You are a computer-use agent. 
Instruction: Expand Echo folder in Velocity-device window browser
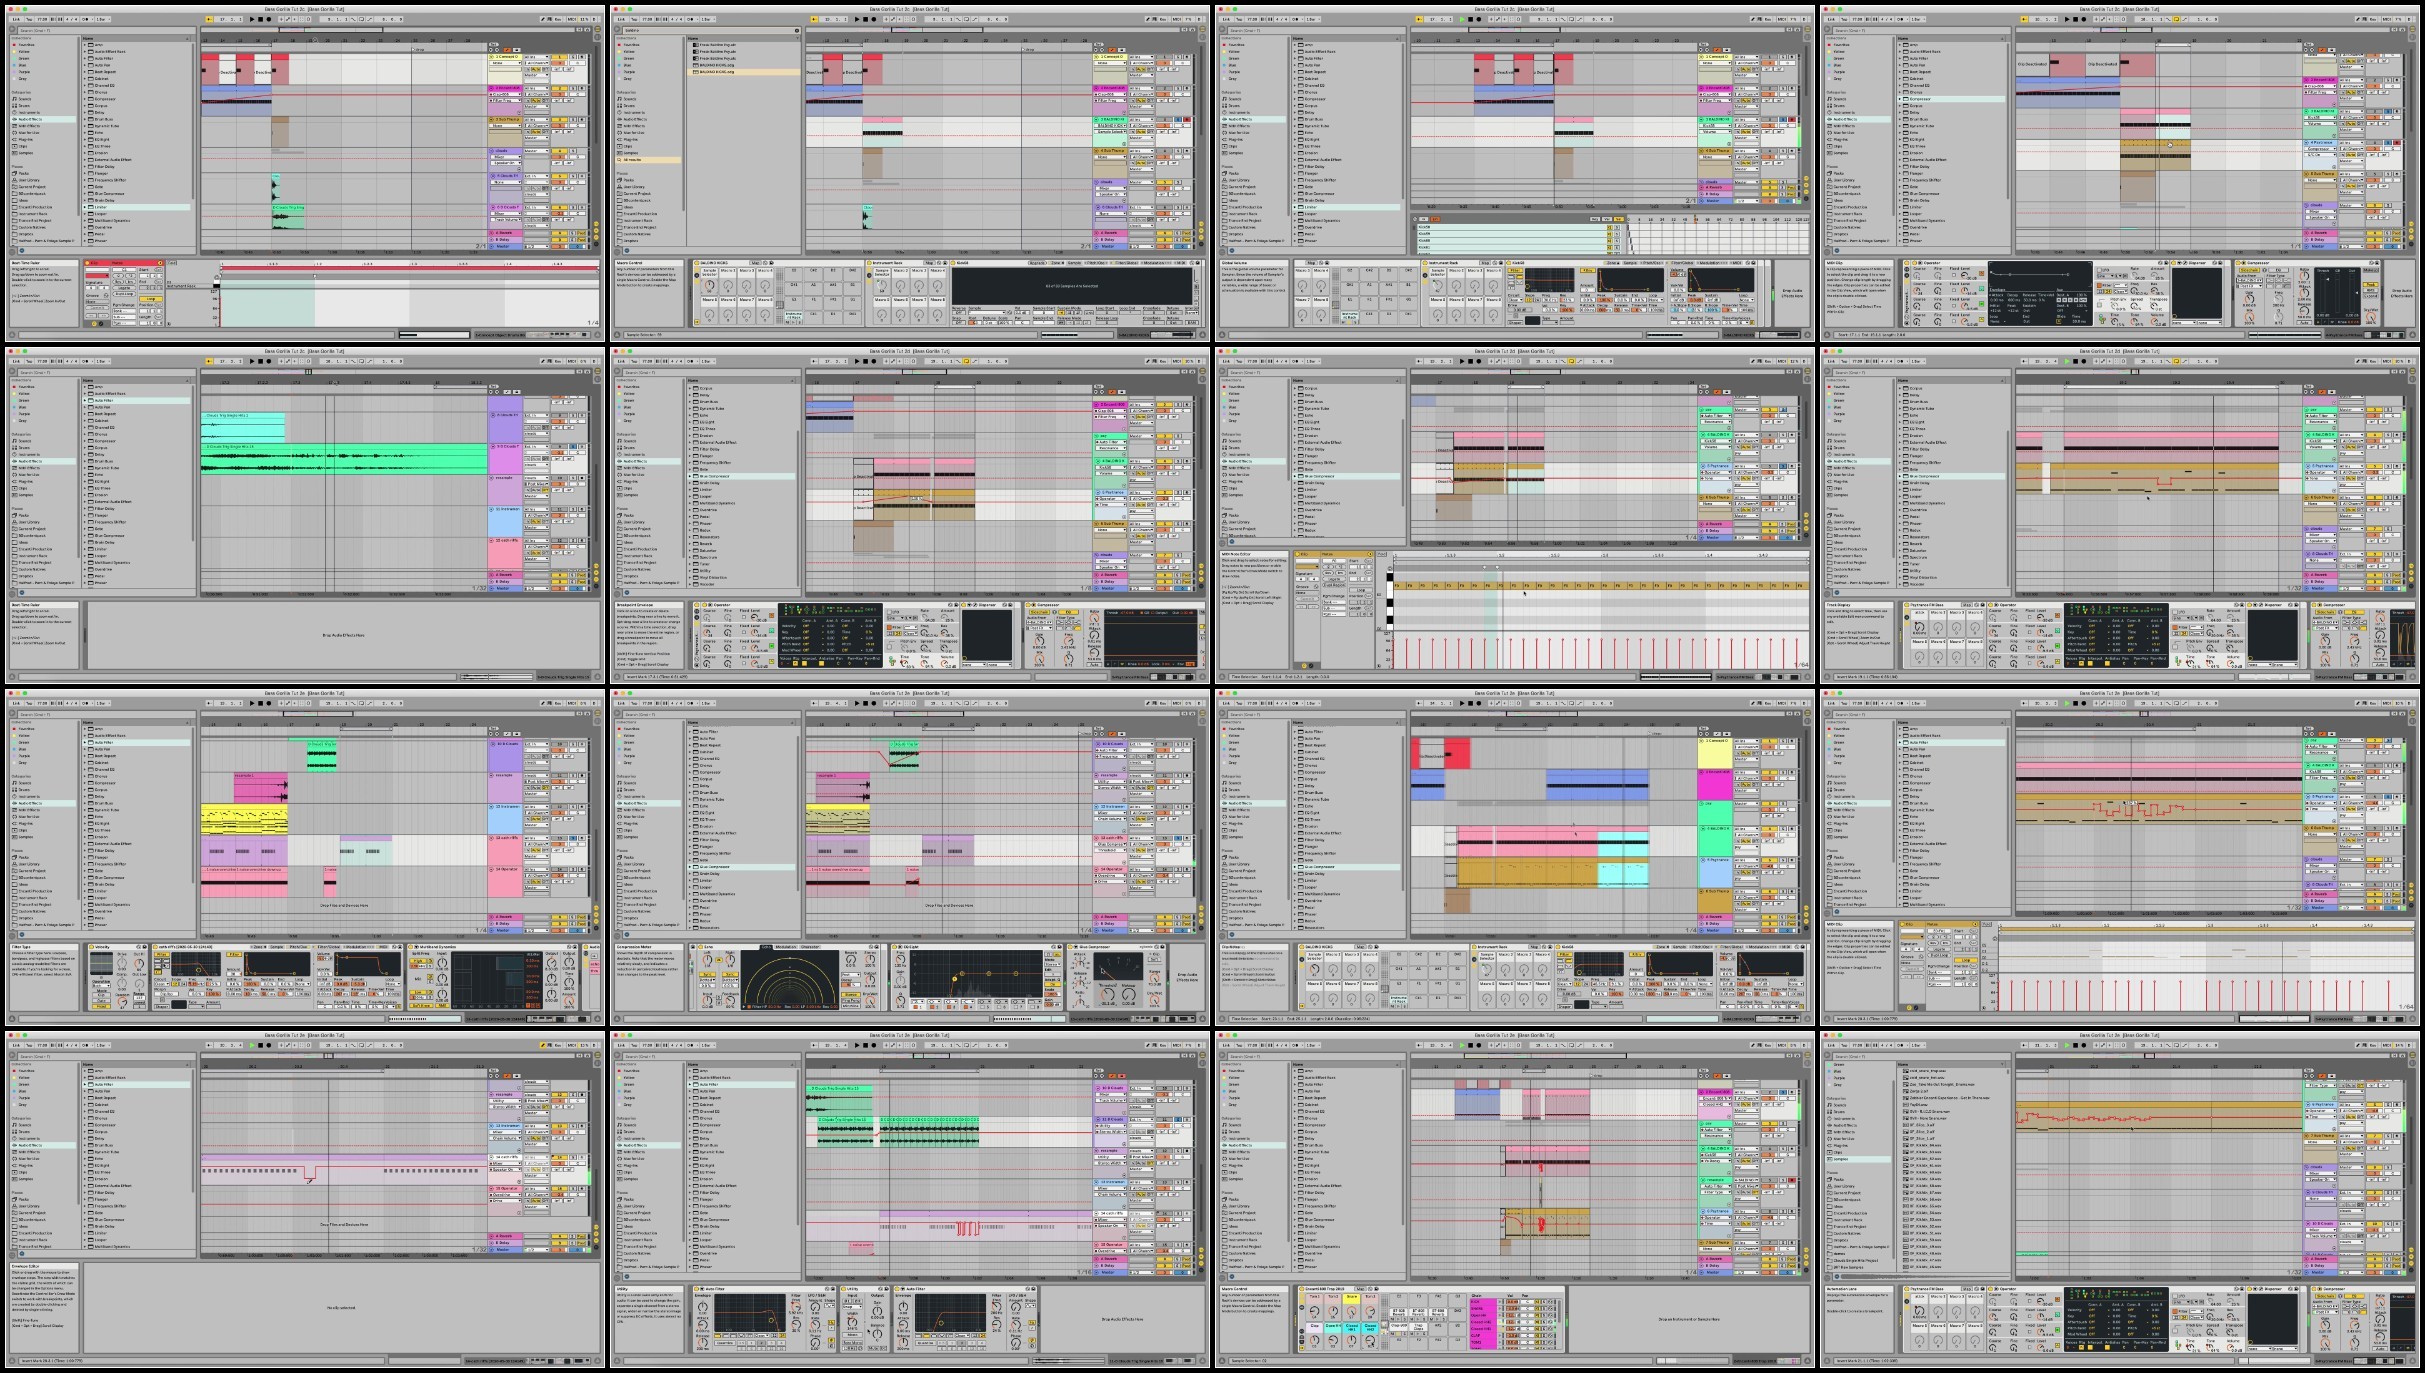point(85,817)
